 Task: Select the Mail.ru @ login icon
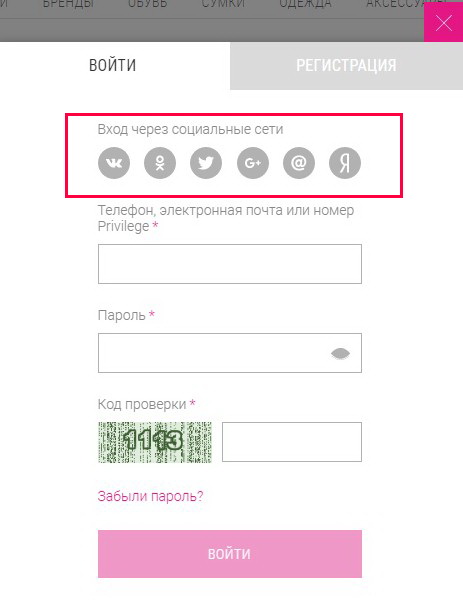(x=299, y=163)
